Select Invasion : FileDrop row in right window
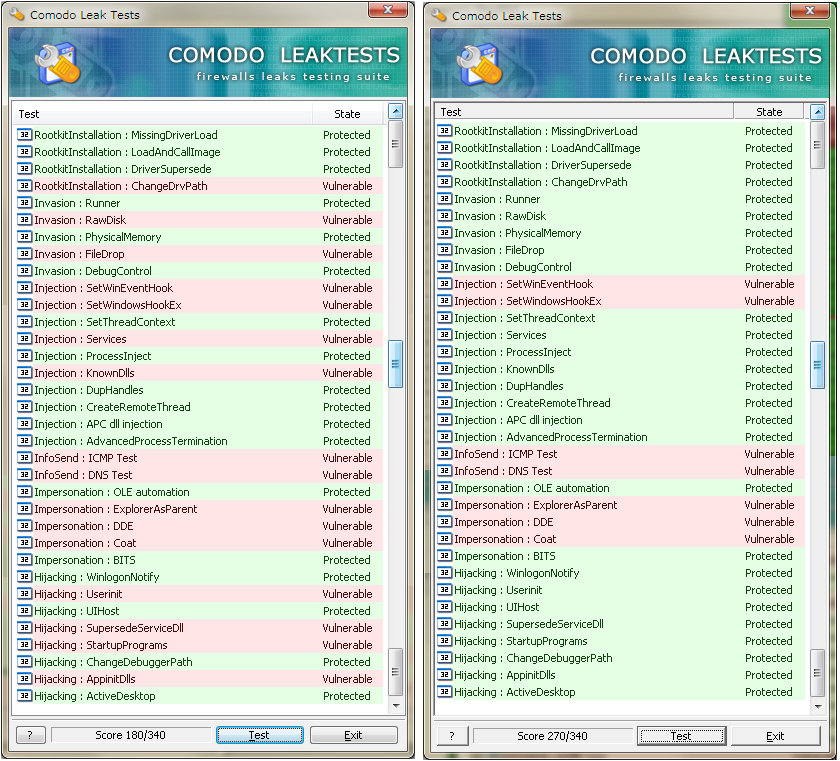 tap(620, 250)
